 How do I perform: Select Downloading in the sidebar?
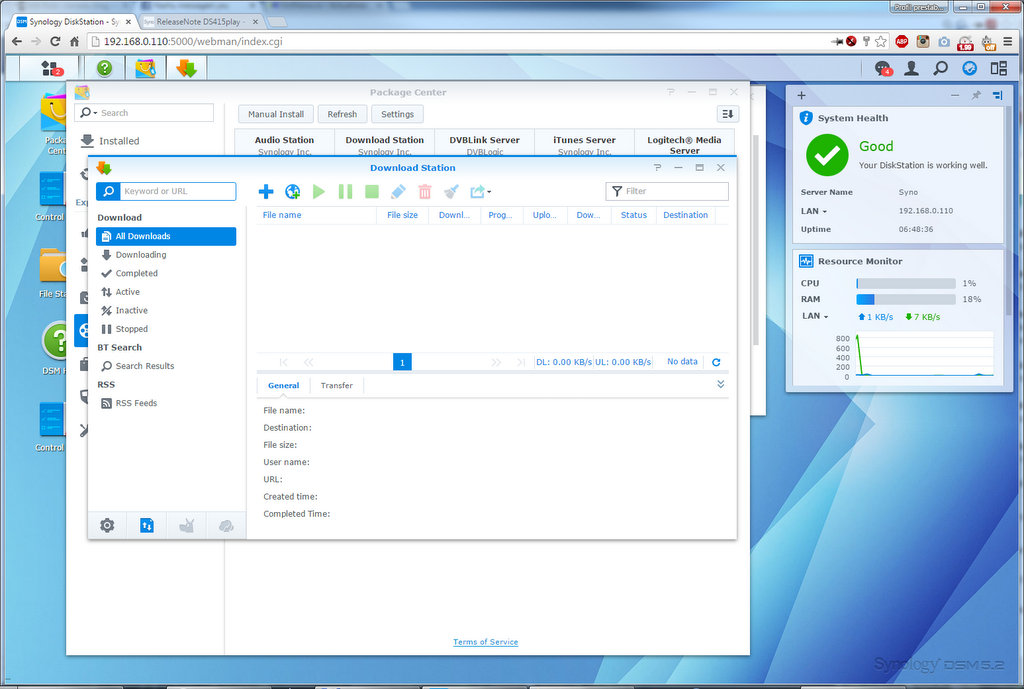pyautogui.click(x=166, y=255)
